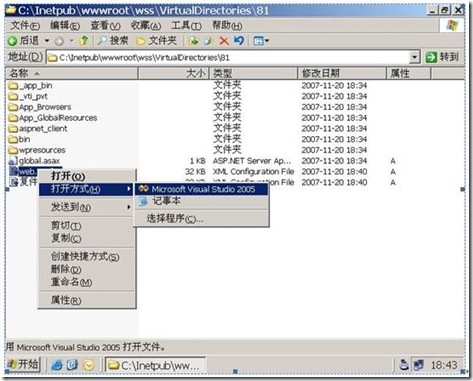
Task: Click the ASP.NET Server Ap... type cell
Action: click(252, 161)
